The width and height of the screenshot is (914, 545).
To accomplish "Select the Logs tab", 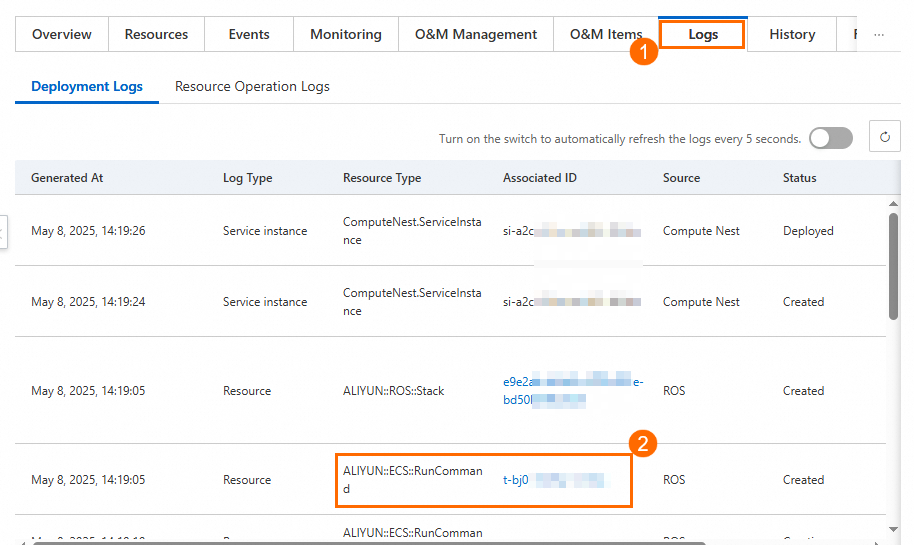I will point(702,34).
